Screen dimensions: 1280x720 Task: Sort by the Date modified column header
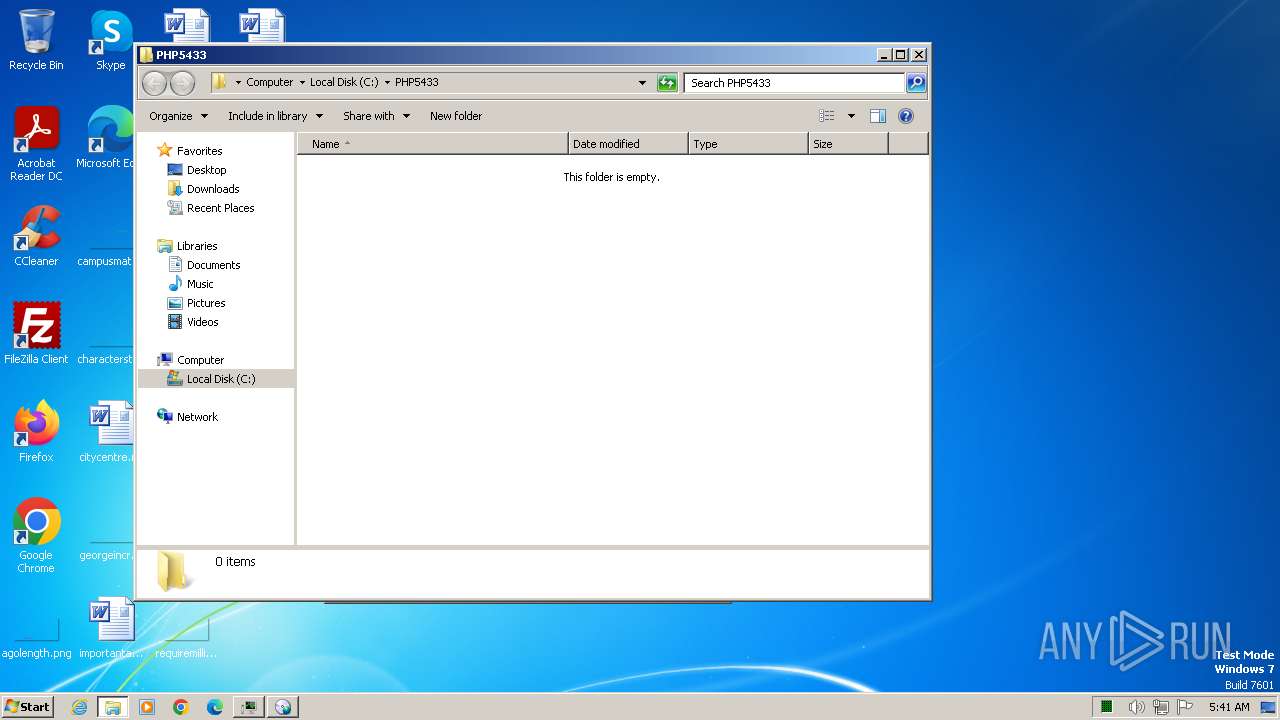(x=628, y=144)
